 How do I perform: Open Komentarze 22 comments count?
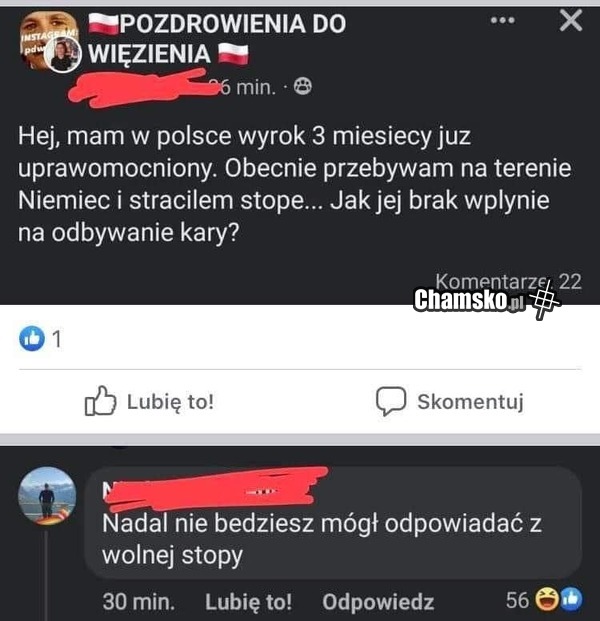point(509,281)
